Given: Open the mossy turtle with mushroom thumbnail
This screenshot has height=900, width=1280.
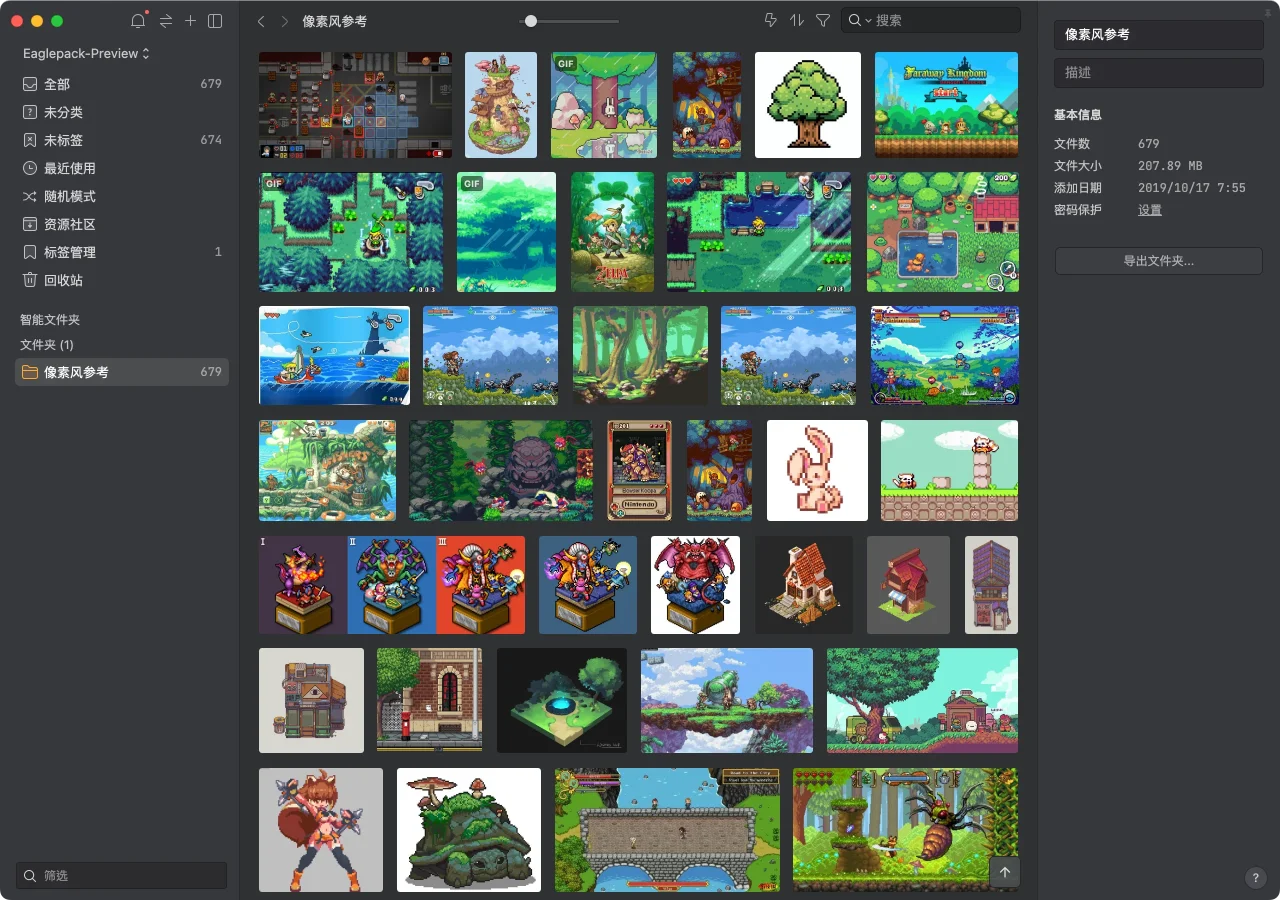Looking at the screenshot, I should pos(469,830).
